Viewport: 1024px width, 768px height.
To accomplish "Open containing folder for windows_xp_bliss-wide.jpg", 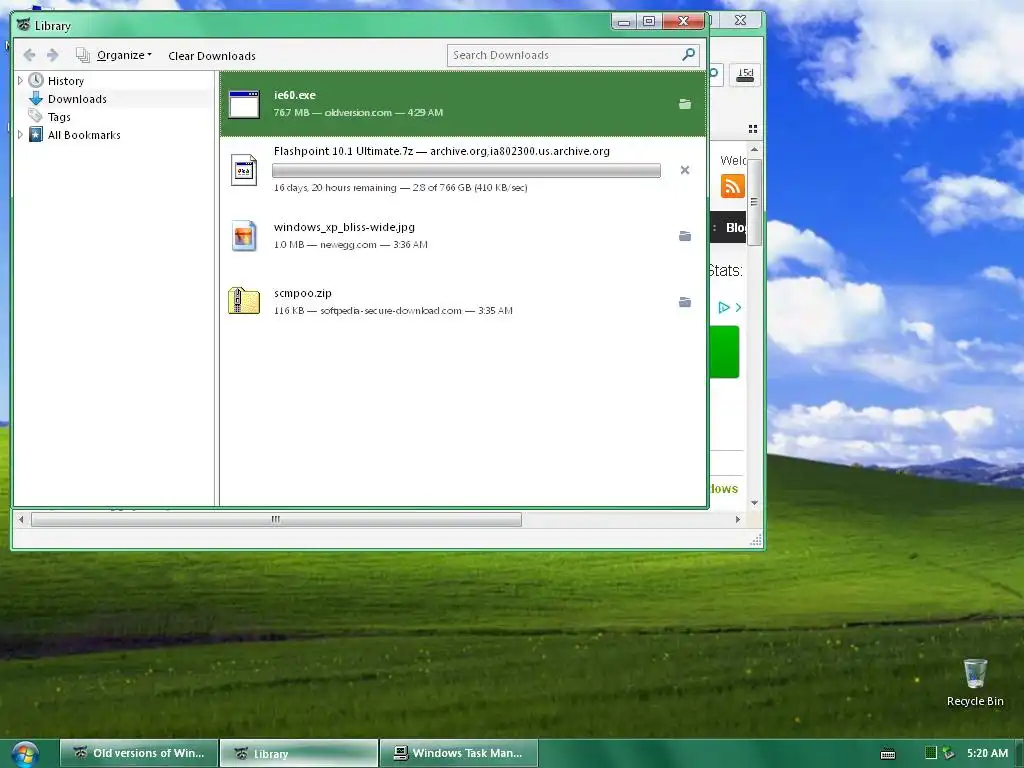I will click(684, 236).
